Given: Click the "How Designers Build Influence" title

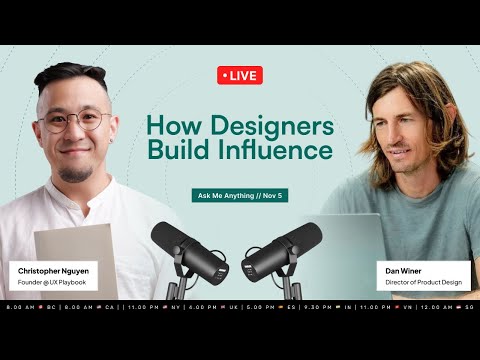Looking at the screenshot, I should click(240, 137).
